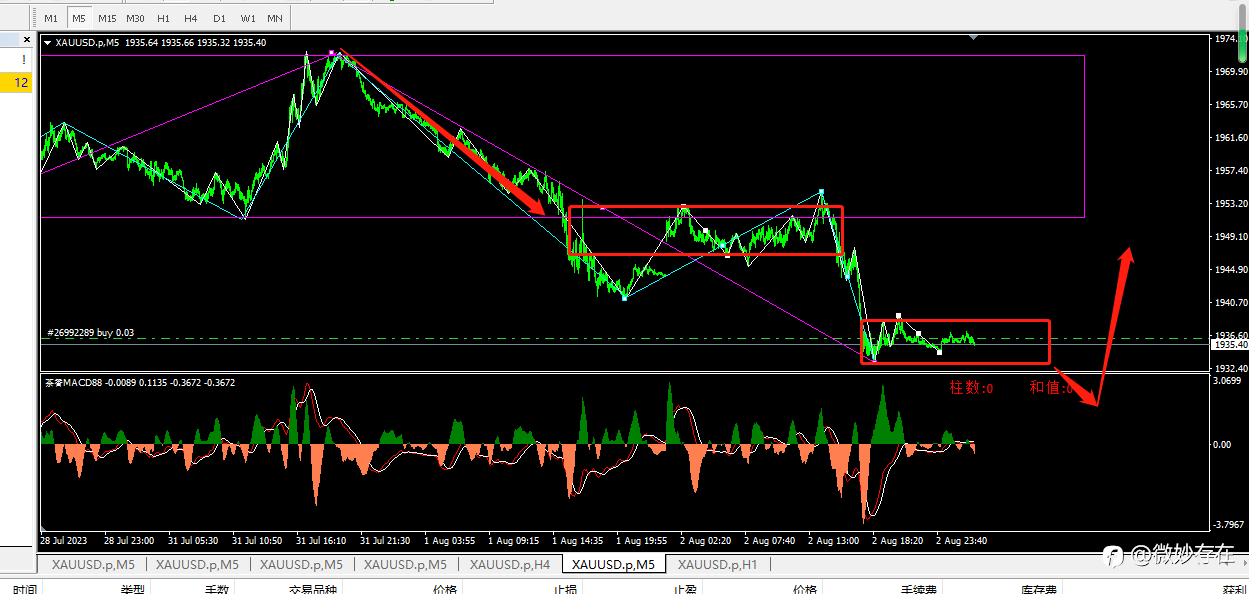Set chart period to H4
The image size is (1249, 594).
click(x=192, y=18)
